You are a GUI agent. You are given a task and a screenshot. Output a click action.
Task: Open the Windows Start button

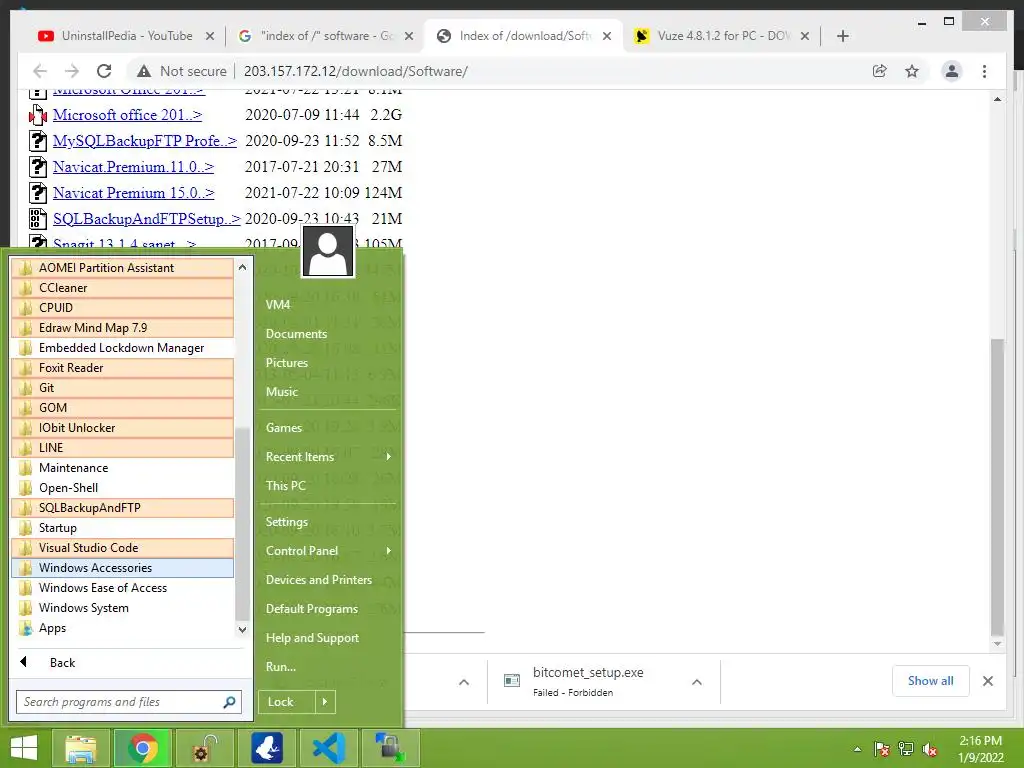click(x=24, y=748)
